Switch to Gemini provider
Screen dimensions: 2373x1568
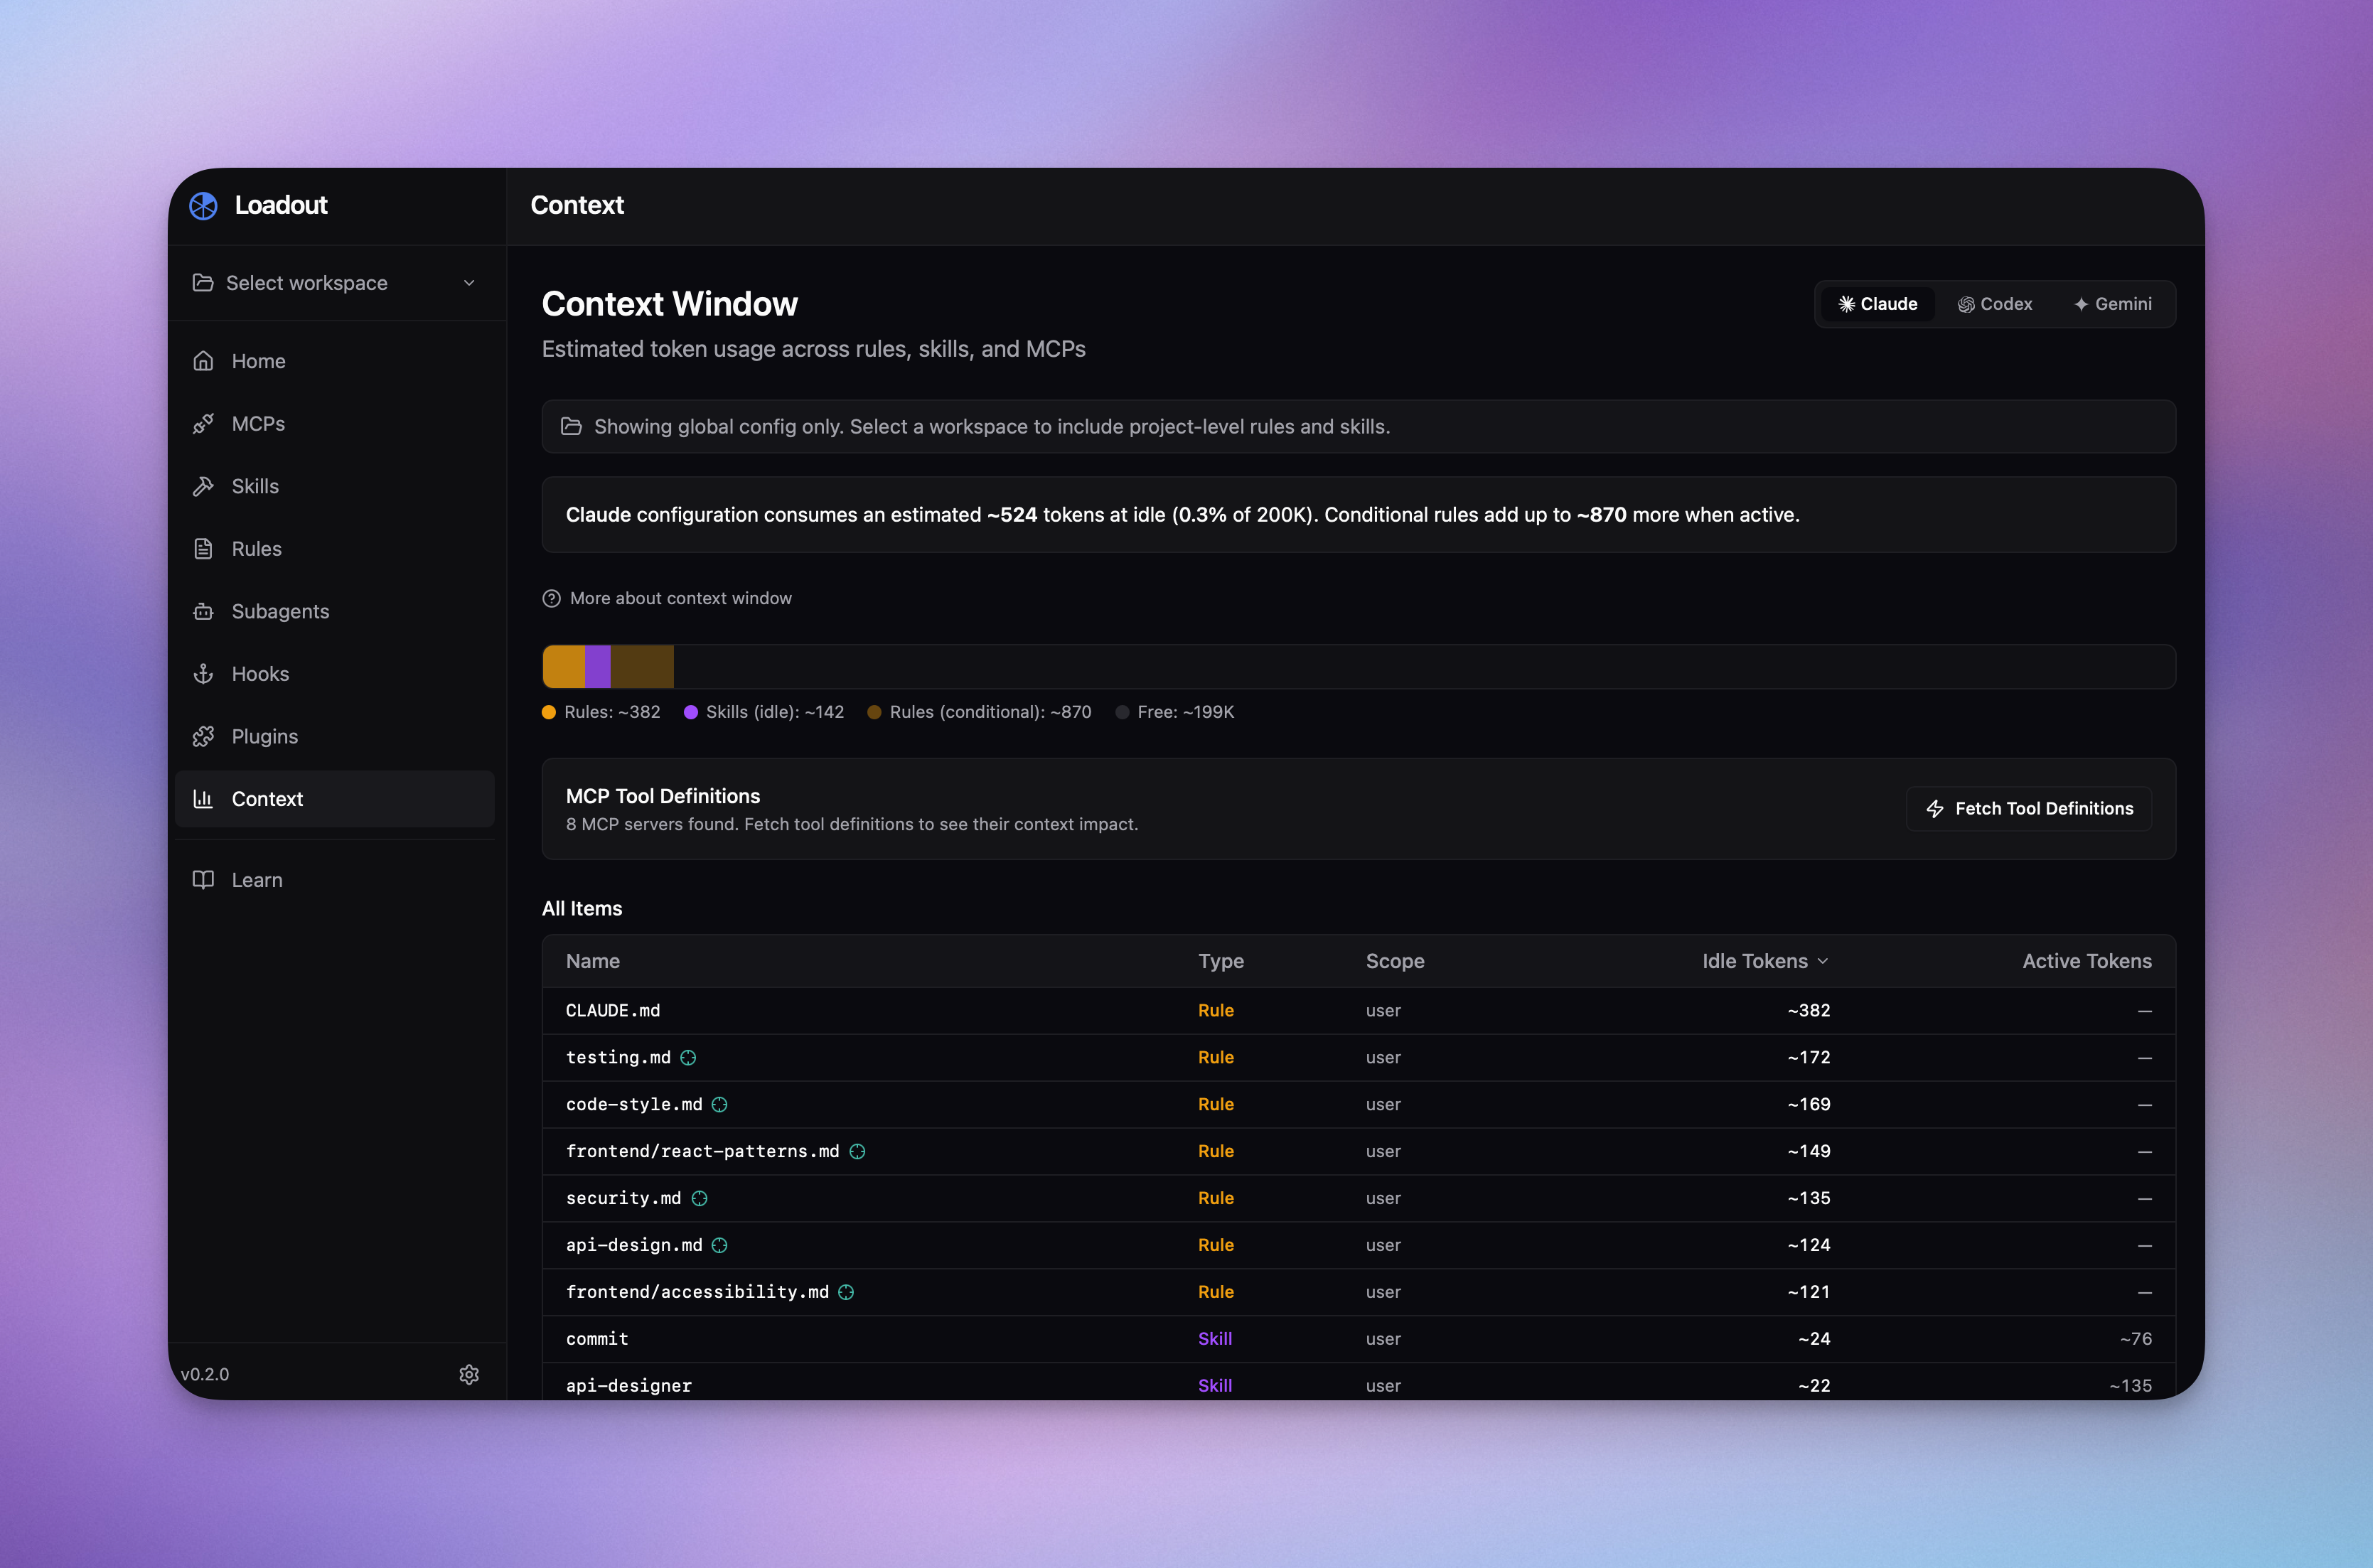click(2112, 304)
